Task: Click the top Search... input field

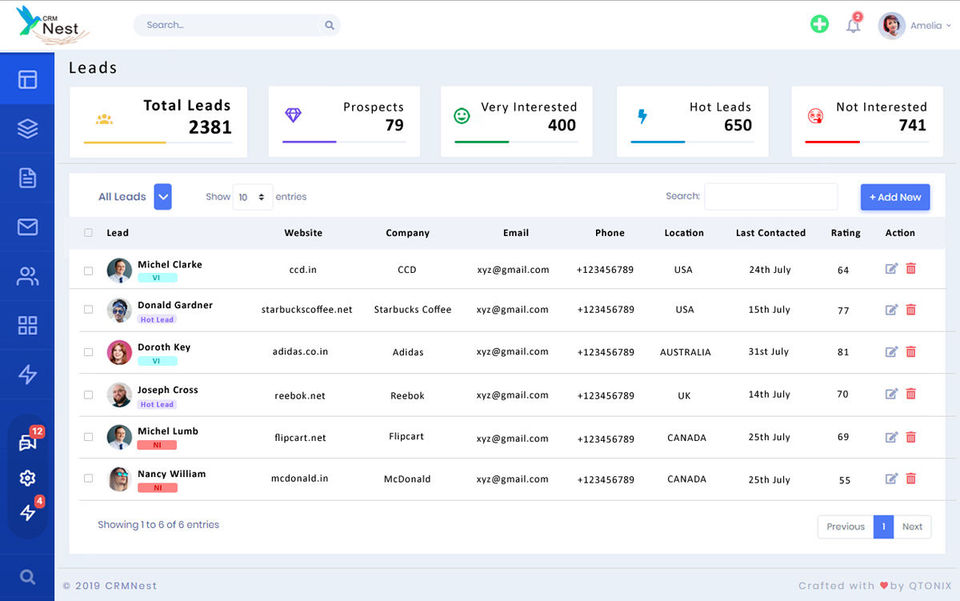Action: [237, 25]
